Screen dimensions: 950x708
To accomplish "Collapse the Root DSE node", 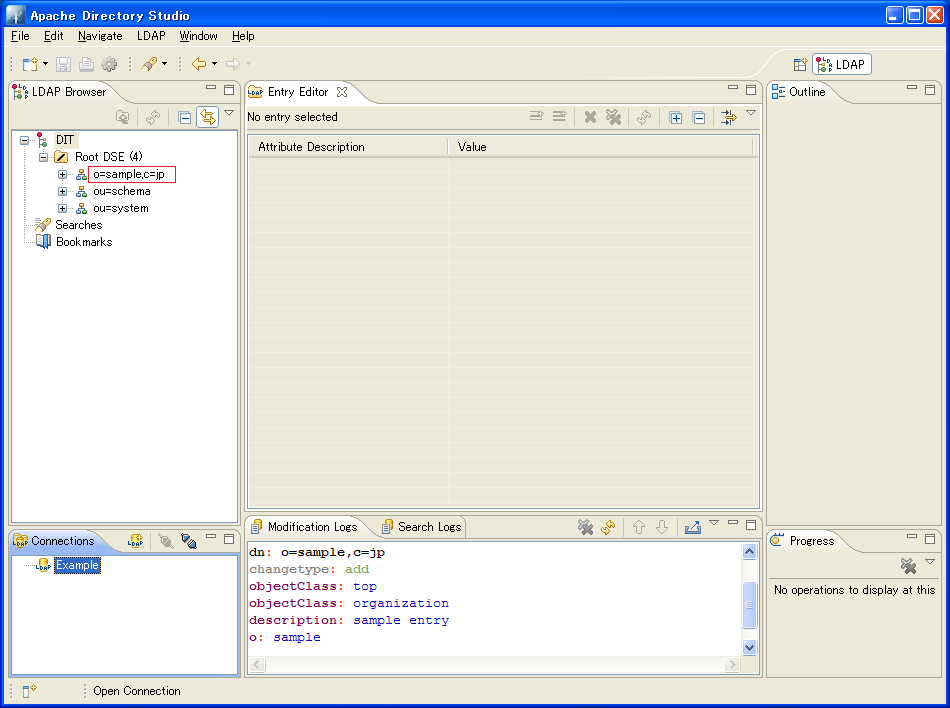I will 44,157.
